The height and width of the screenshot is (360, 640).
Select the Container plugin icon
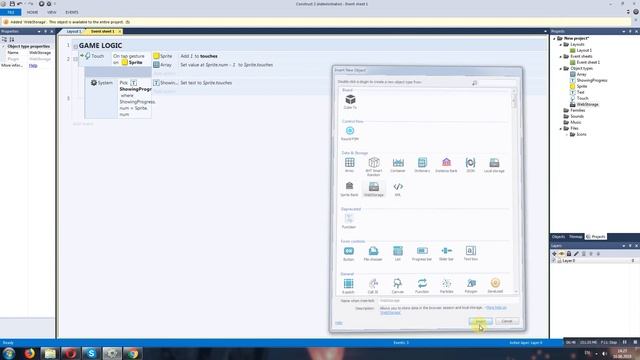398,164
